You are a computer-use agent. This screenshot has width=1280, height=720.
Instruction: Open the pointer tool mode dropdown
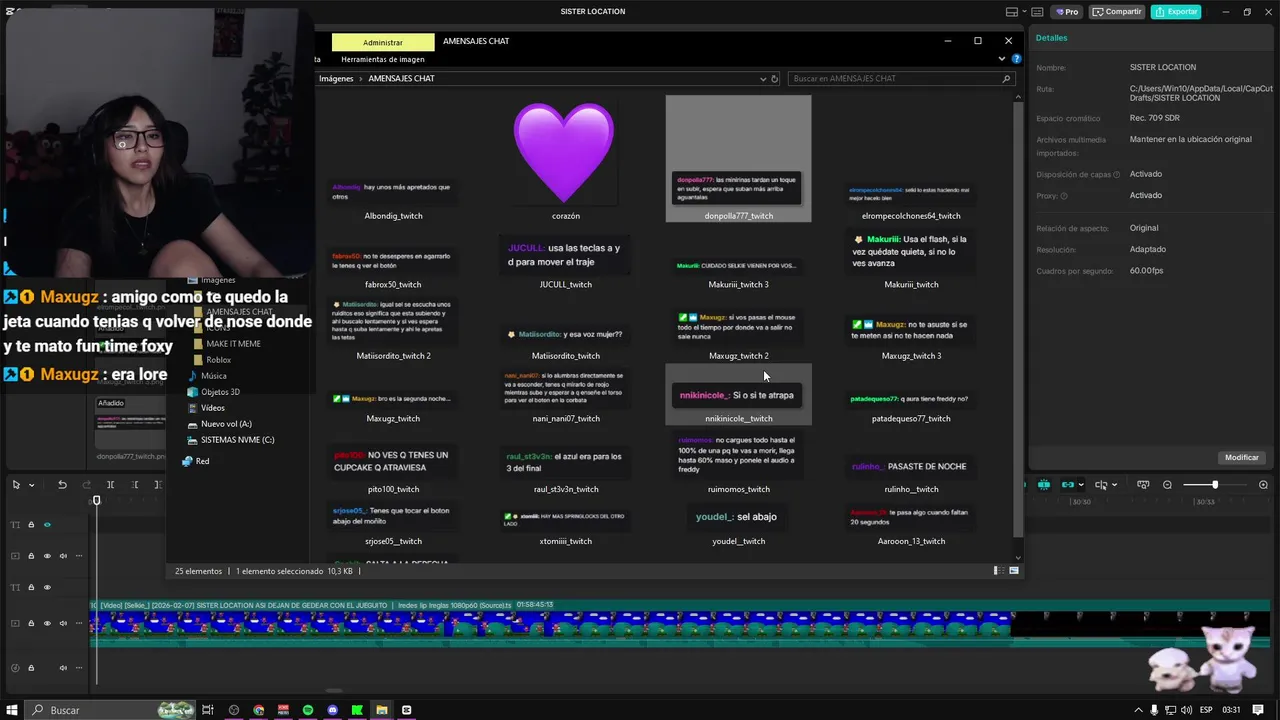[31, 485]
